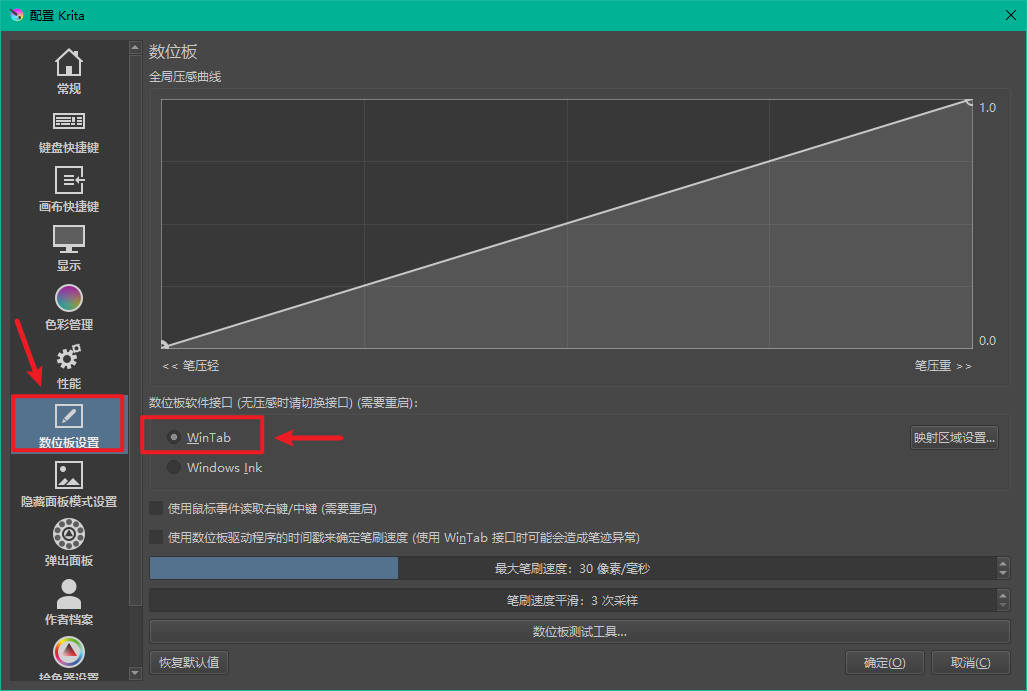The height and width of the screenshot is (691, 1027).
Task: Open the 色彩管理 color management page
Action: 69,308
